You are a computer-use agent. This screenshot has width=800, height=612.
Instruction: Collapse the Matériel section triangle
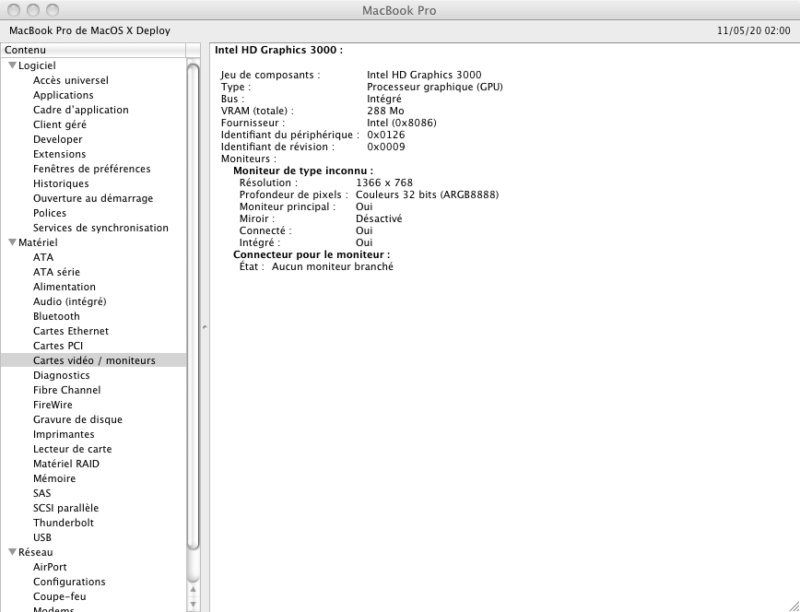point(13,242)
